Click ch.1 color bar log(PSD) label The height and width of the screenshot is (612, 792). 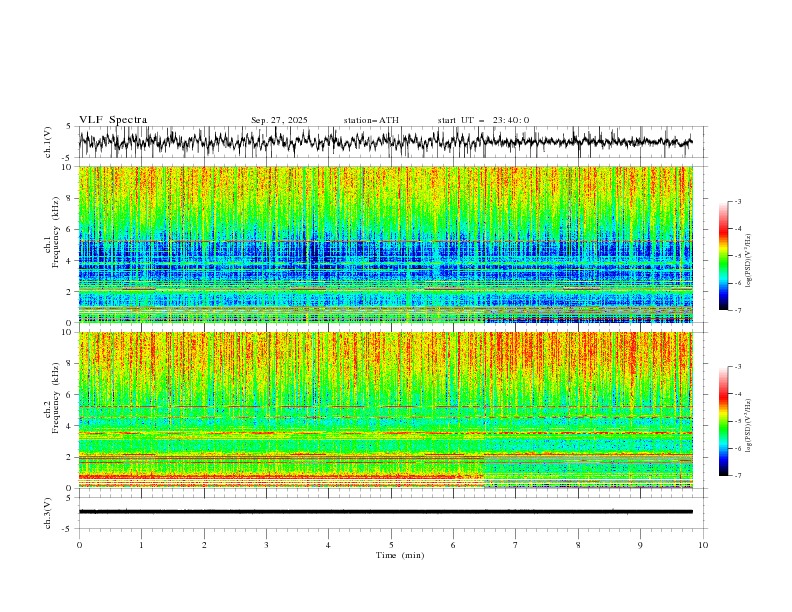[x=749, y=261]
